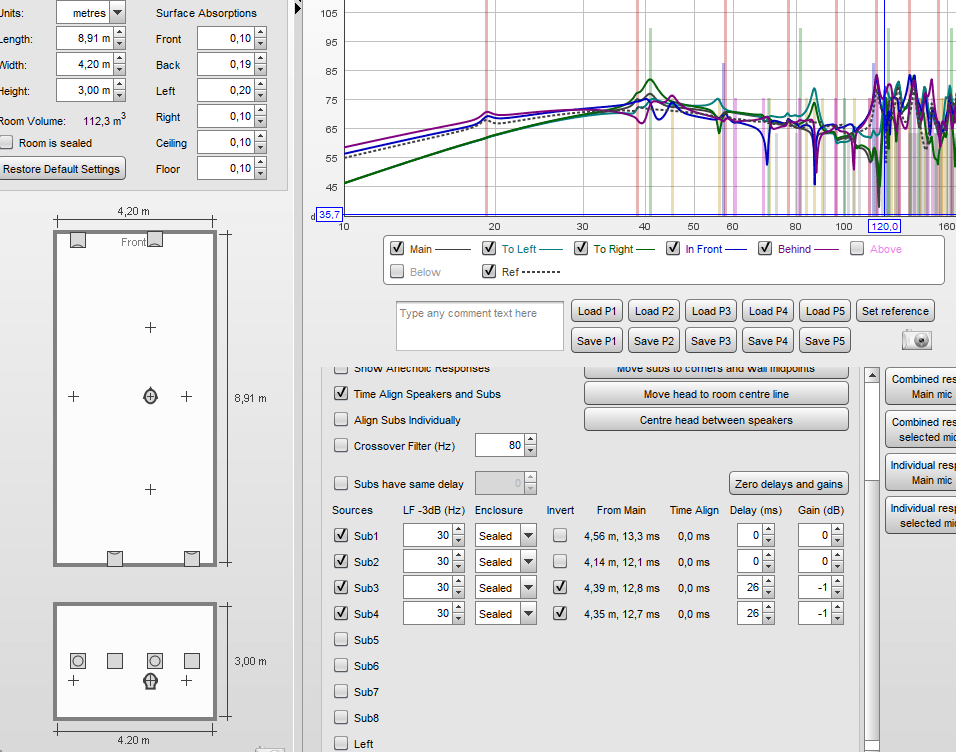The height and width of the screenshot is (752, 956).
Task: Enable the Left speaker source
Action: (341, 743)
